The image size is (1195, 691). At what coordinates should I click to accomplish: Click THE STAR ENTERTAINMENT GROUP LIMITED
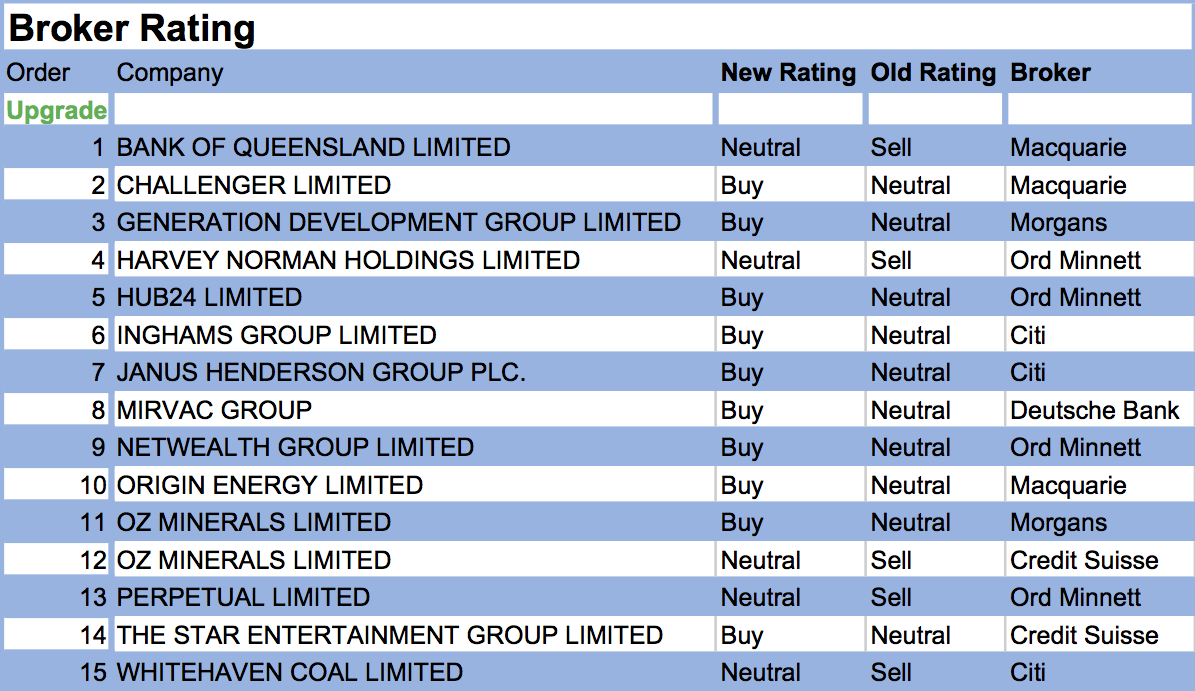point(390,635)
